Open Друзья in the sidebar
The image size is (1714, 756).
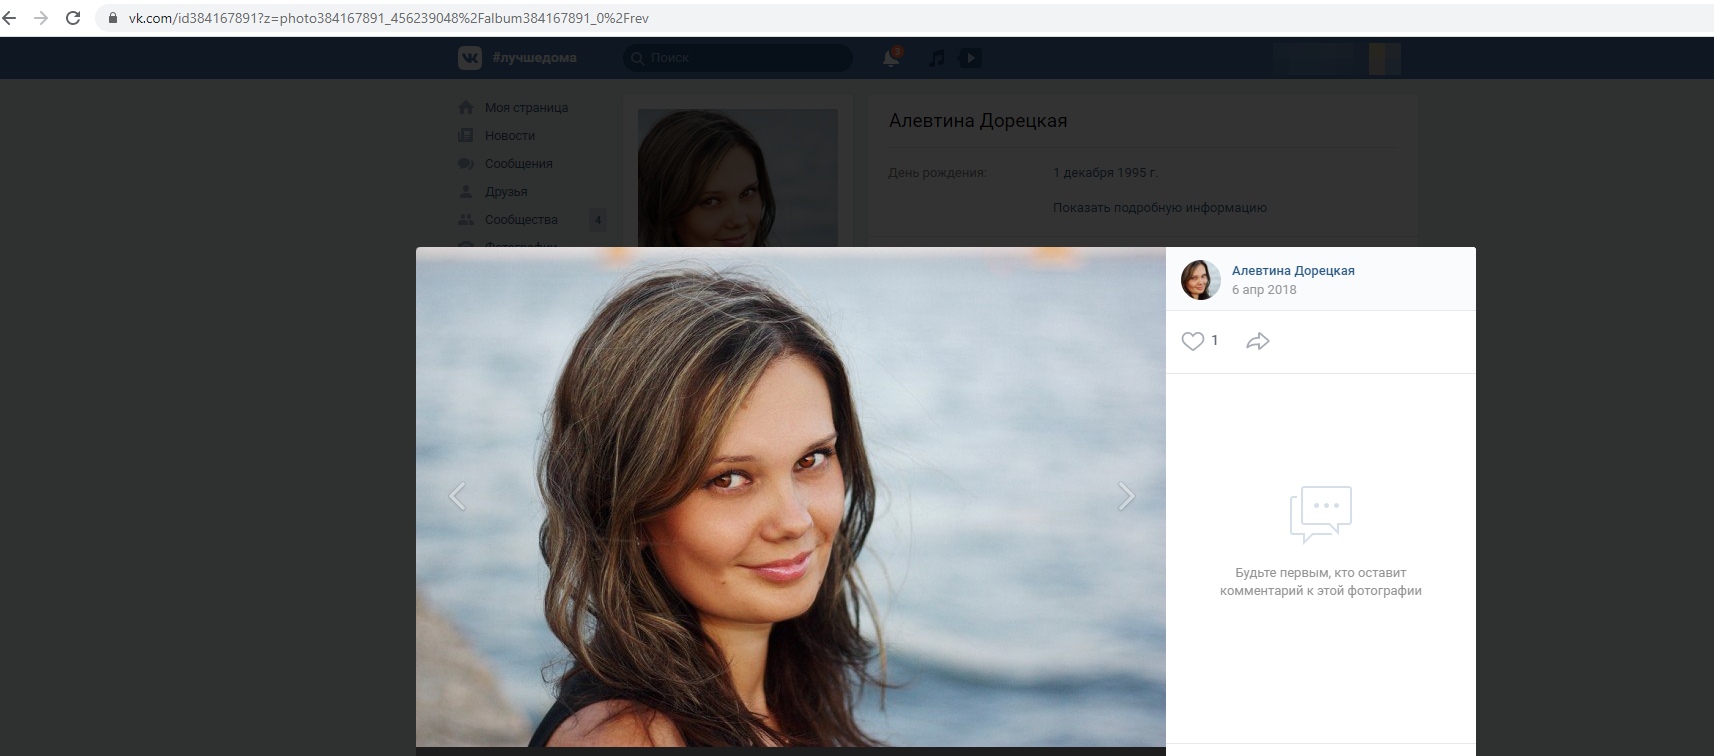tap(506, 191)
